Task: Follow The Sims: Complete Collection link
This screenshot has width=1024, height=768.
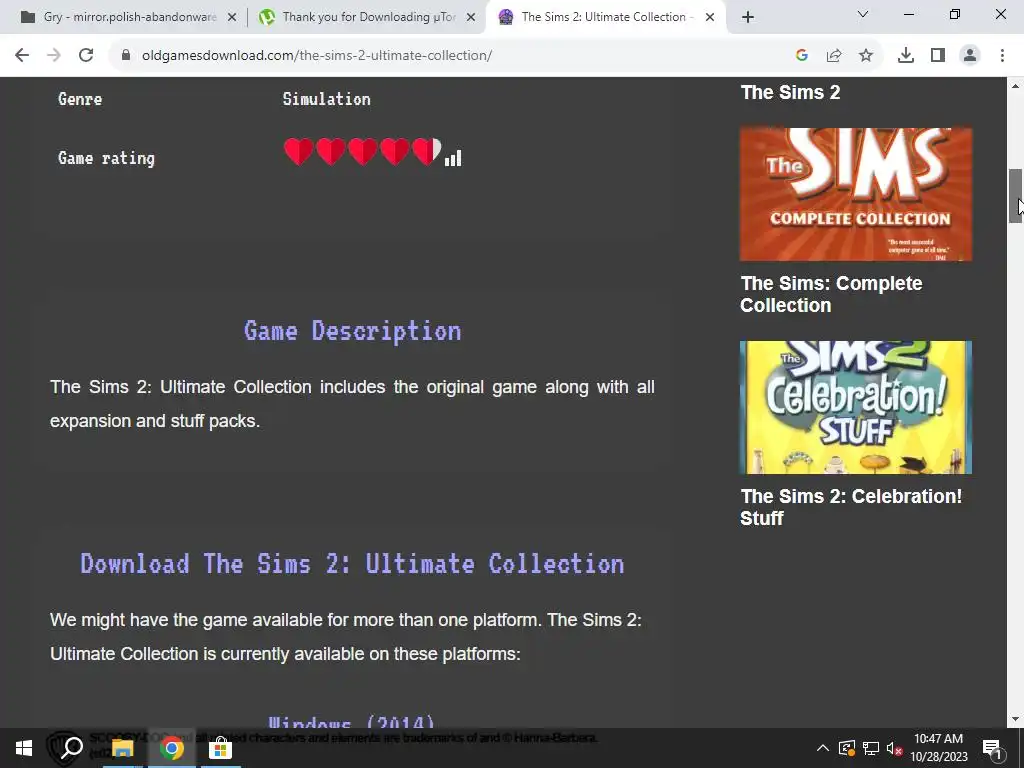Action: (x=831, y=294)
